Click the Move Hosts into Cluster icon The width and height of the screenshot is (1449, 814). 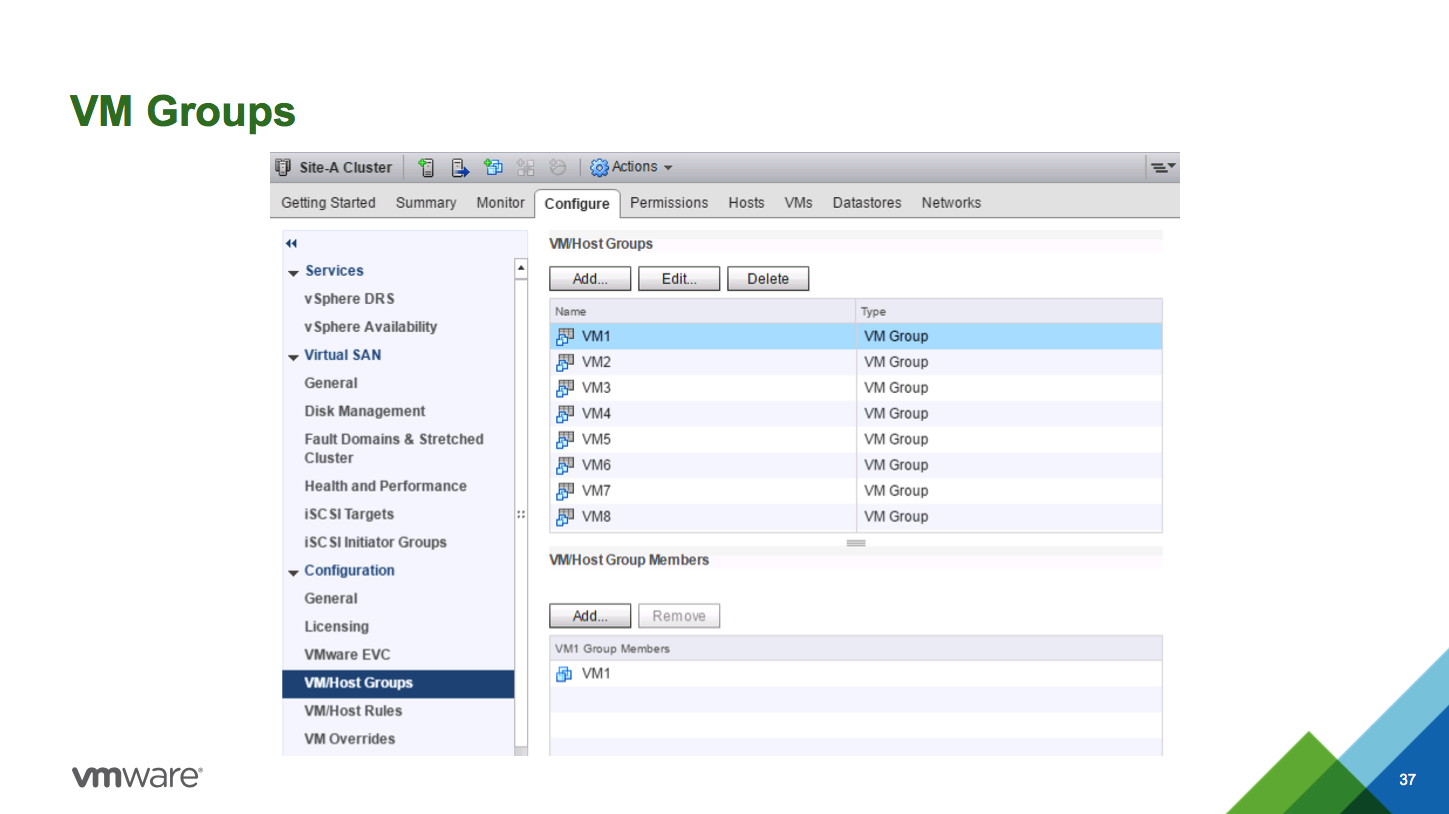pos(460,168)
